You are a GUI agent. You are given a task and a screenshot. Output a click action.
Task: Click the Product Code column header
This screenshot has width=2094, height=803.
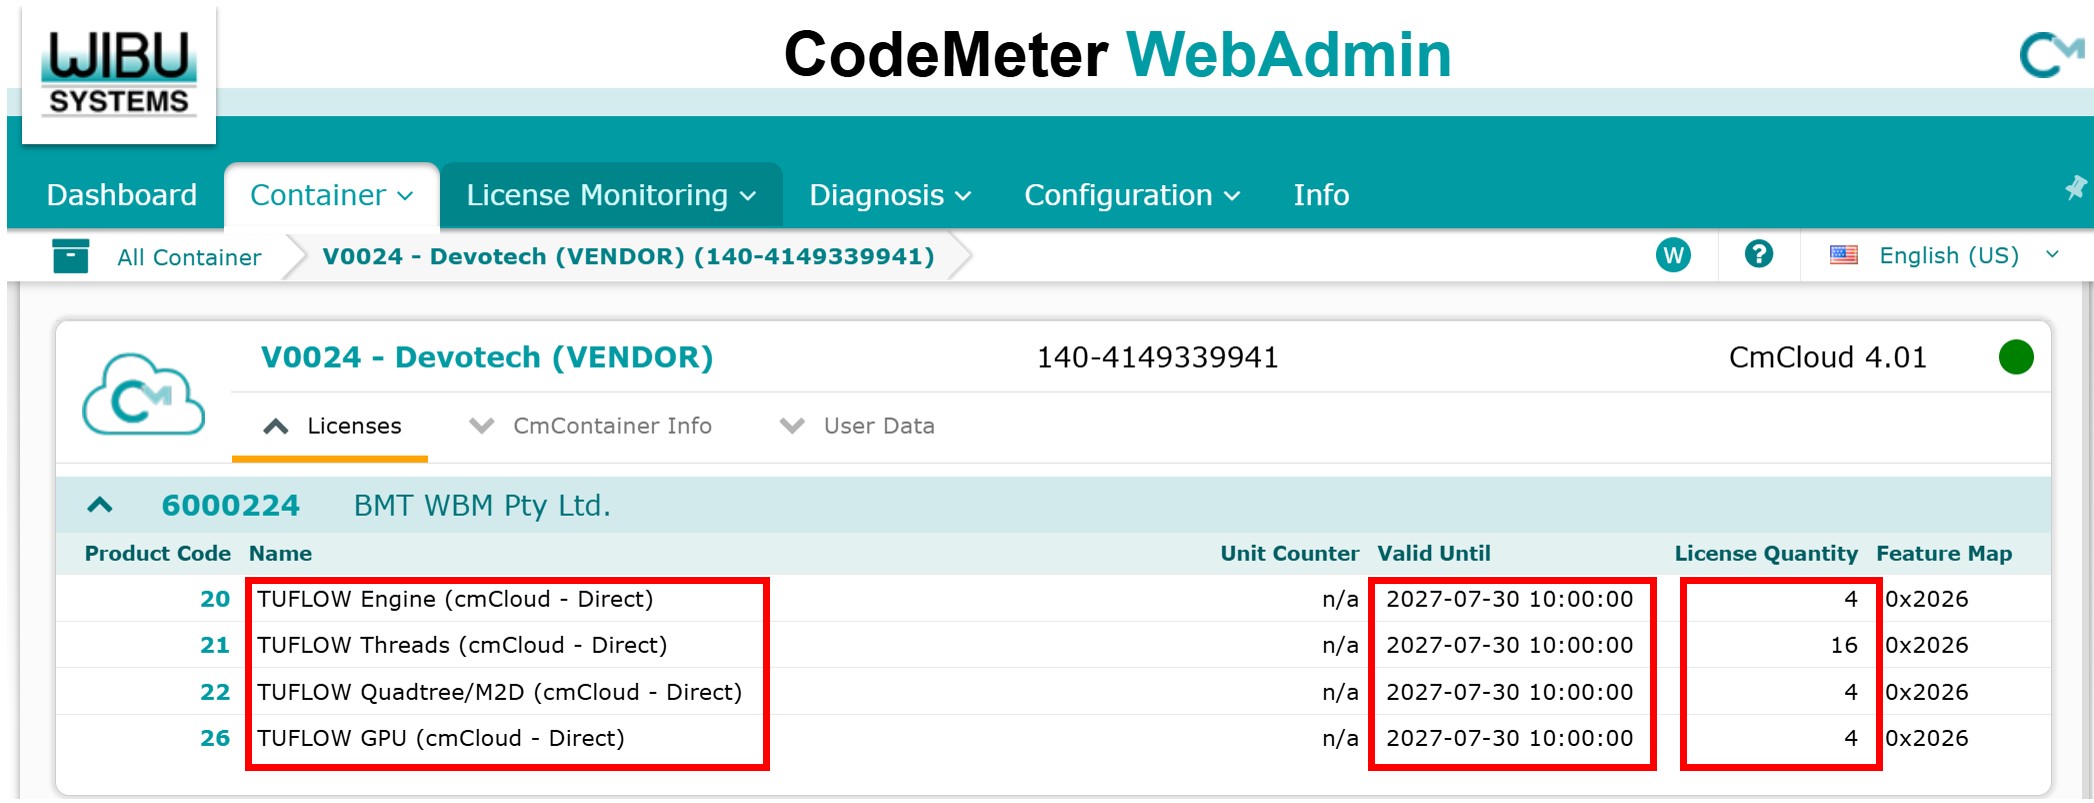(158, 553)
